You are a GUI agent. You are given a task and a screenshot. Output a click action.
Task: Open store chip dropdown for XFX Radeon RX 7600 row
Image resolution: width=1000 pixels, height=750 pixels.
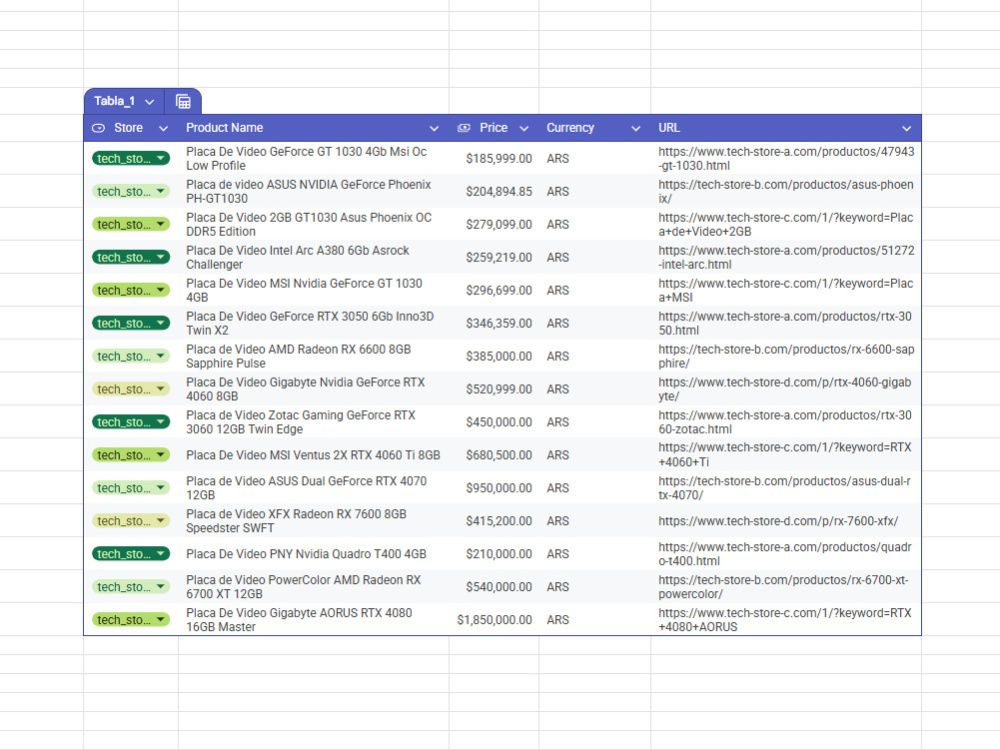[x=161, y=521]
